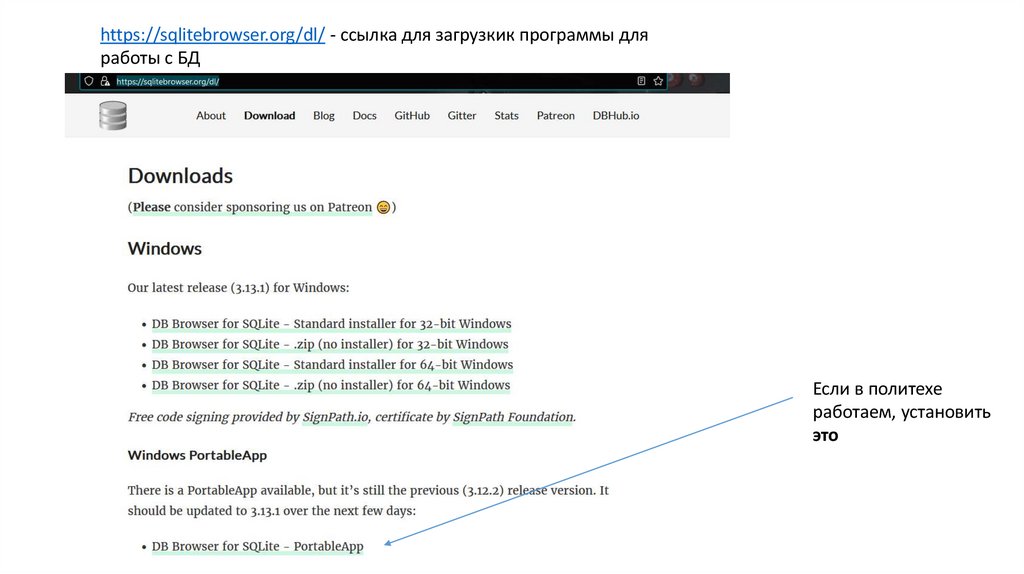Click the Windows PortableApp heading
The height and width of the screenshot is (574, 1024).
pyautogui.click(x=197, y=455)
